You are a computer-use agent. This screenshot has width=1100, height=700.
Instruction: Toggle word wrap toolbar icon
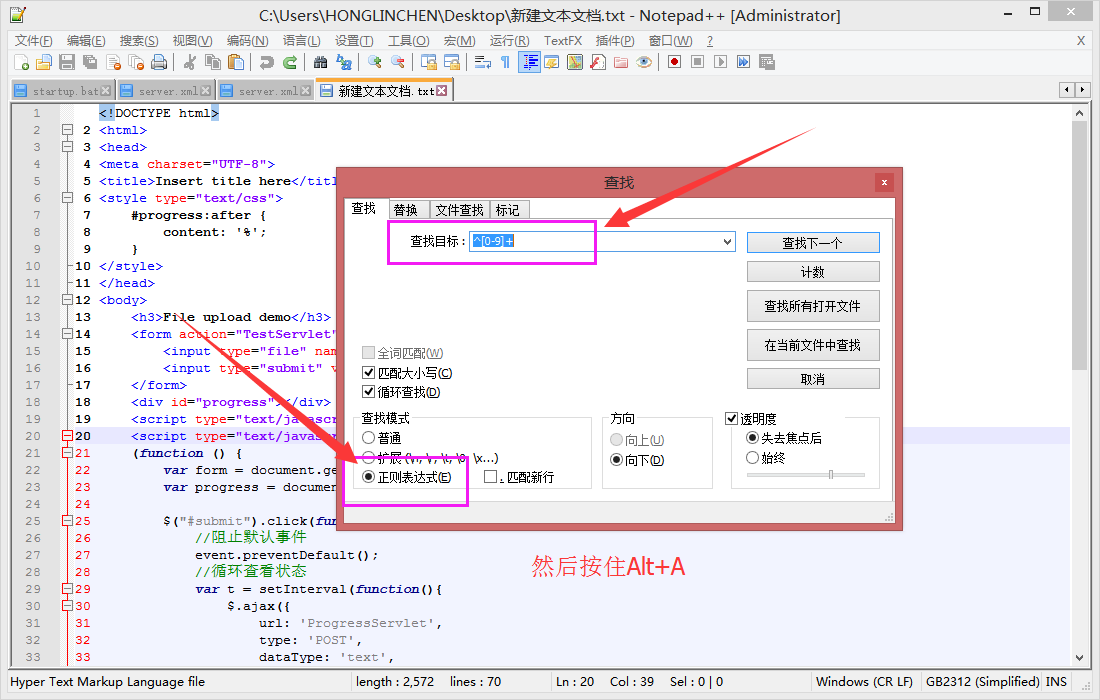pyautogui.click(x=483, y=62)
